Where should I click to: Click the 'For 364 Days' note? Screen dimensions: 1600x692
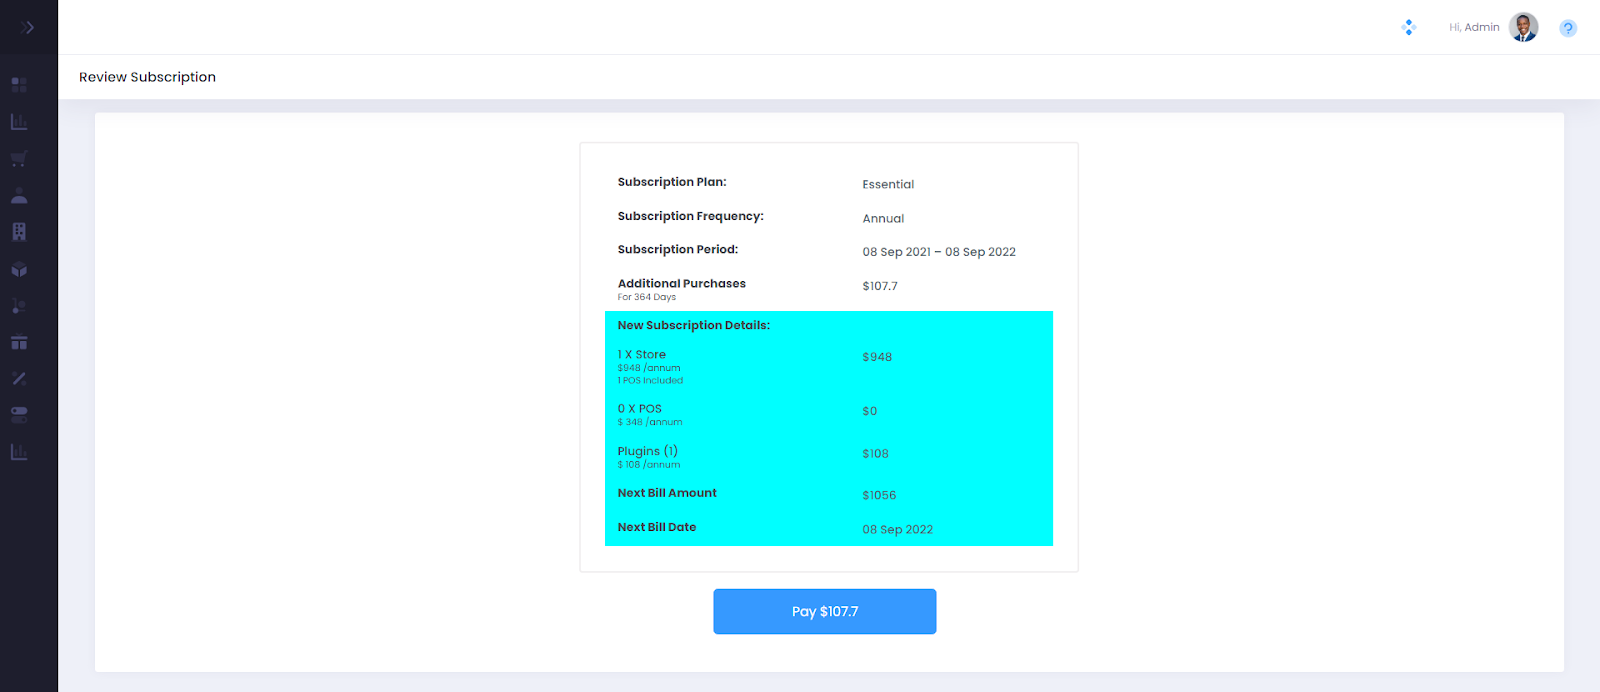[x=647, y=297]
